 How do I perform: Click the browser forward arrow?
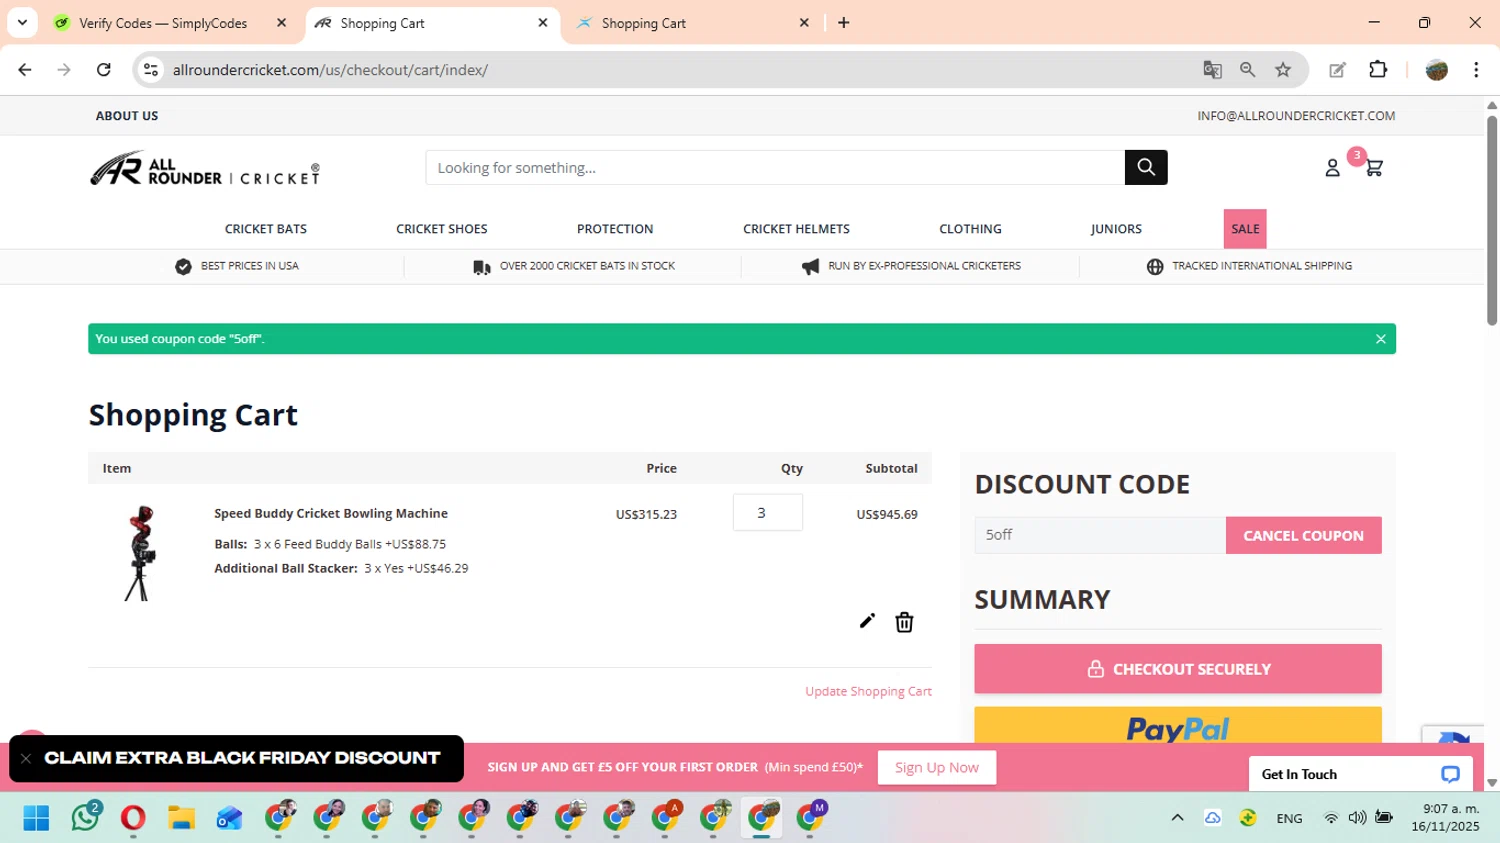tap(64, 70)
